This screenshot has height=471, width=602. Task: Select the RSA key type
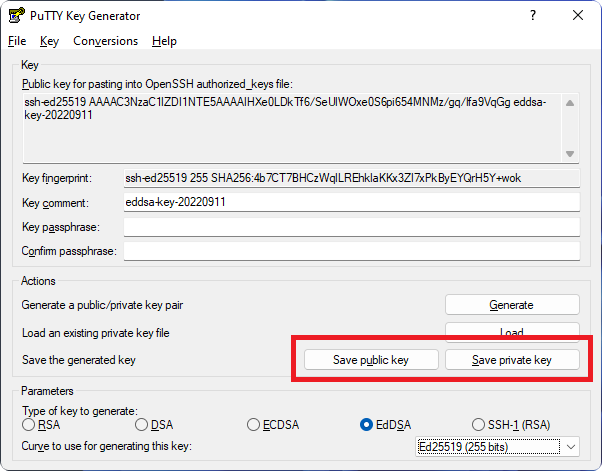[x=41, y=425]
